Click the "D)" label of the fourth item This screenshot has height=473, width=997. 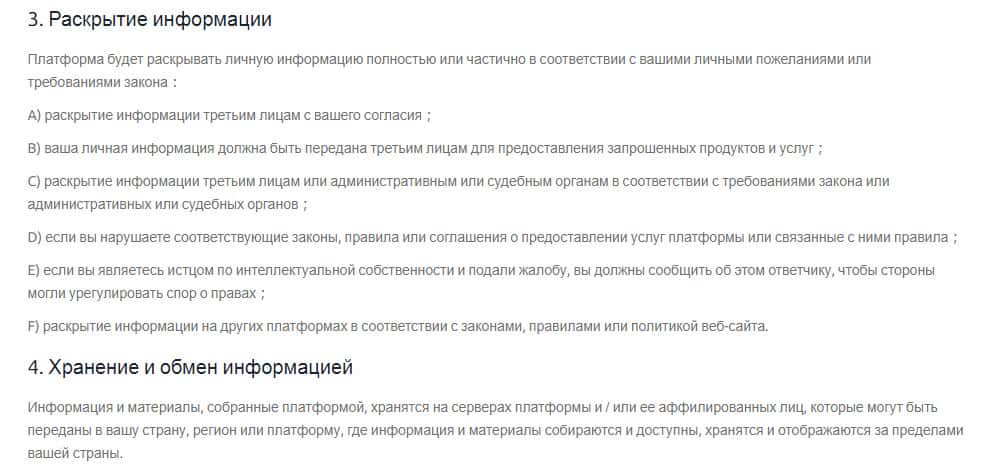click(35, 237)
